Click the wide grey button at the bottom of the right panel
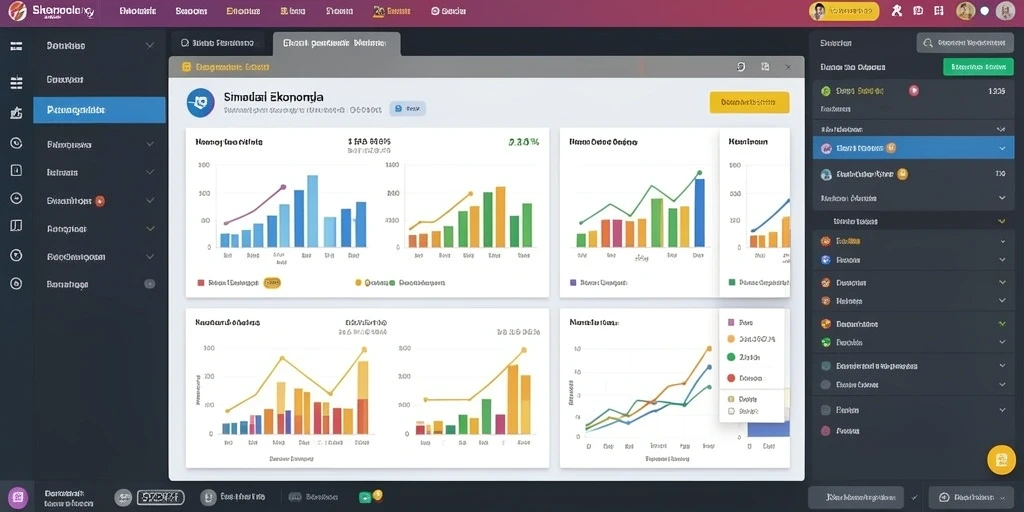The width and height of the screenshot is (1024, 512). 856,498
